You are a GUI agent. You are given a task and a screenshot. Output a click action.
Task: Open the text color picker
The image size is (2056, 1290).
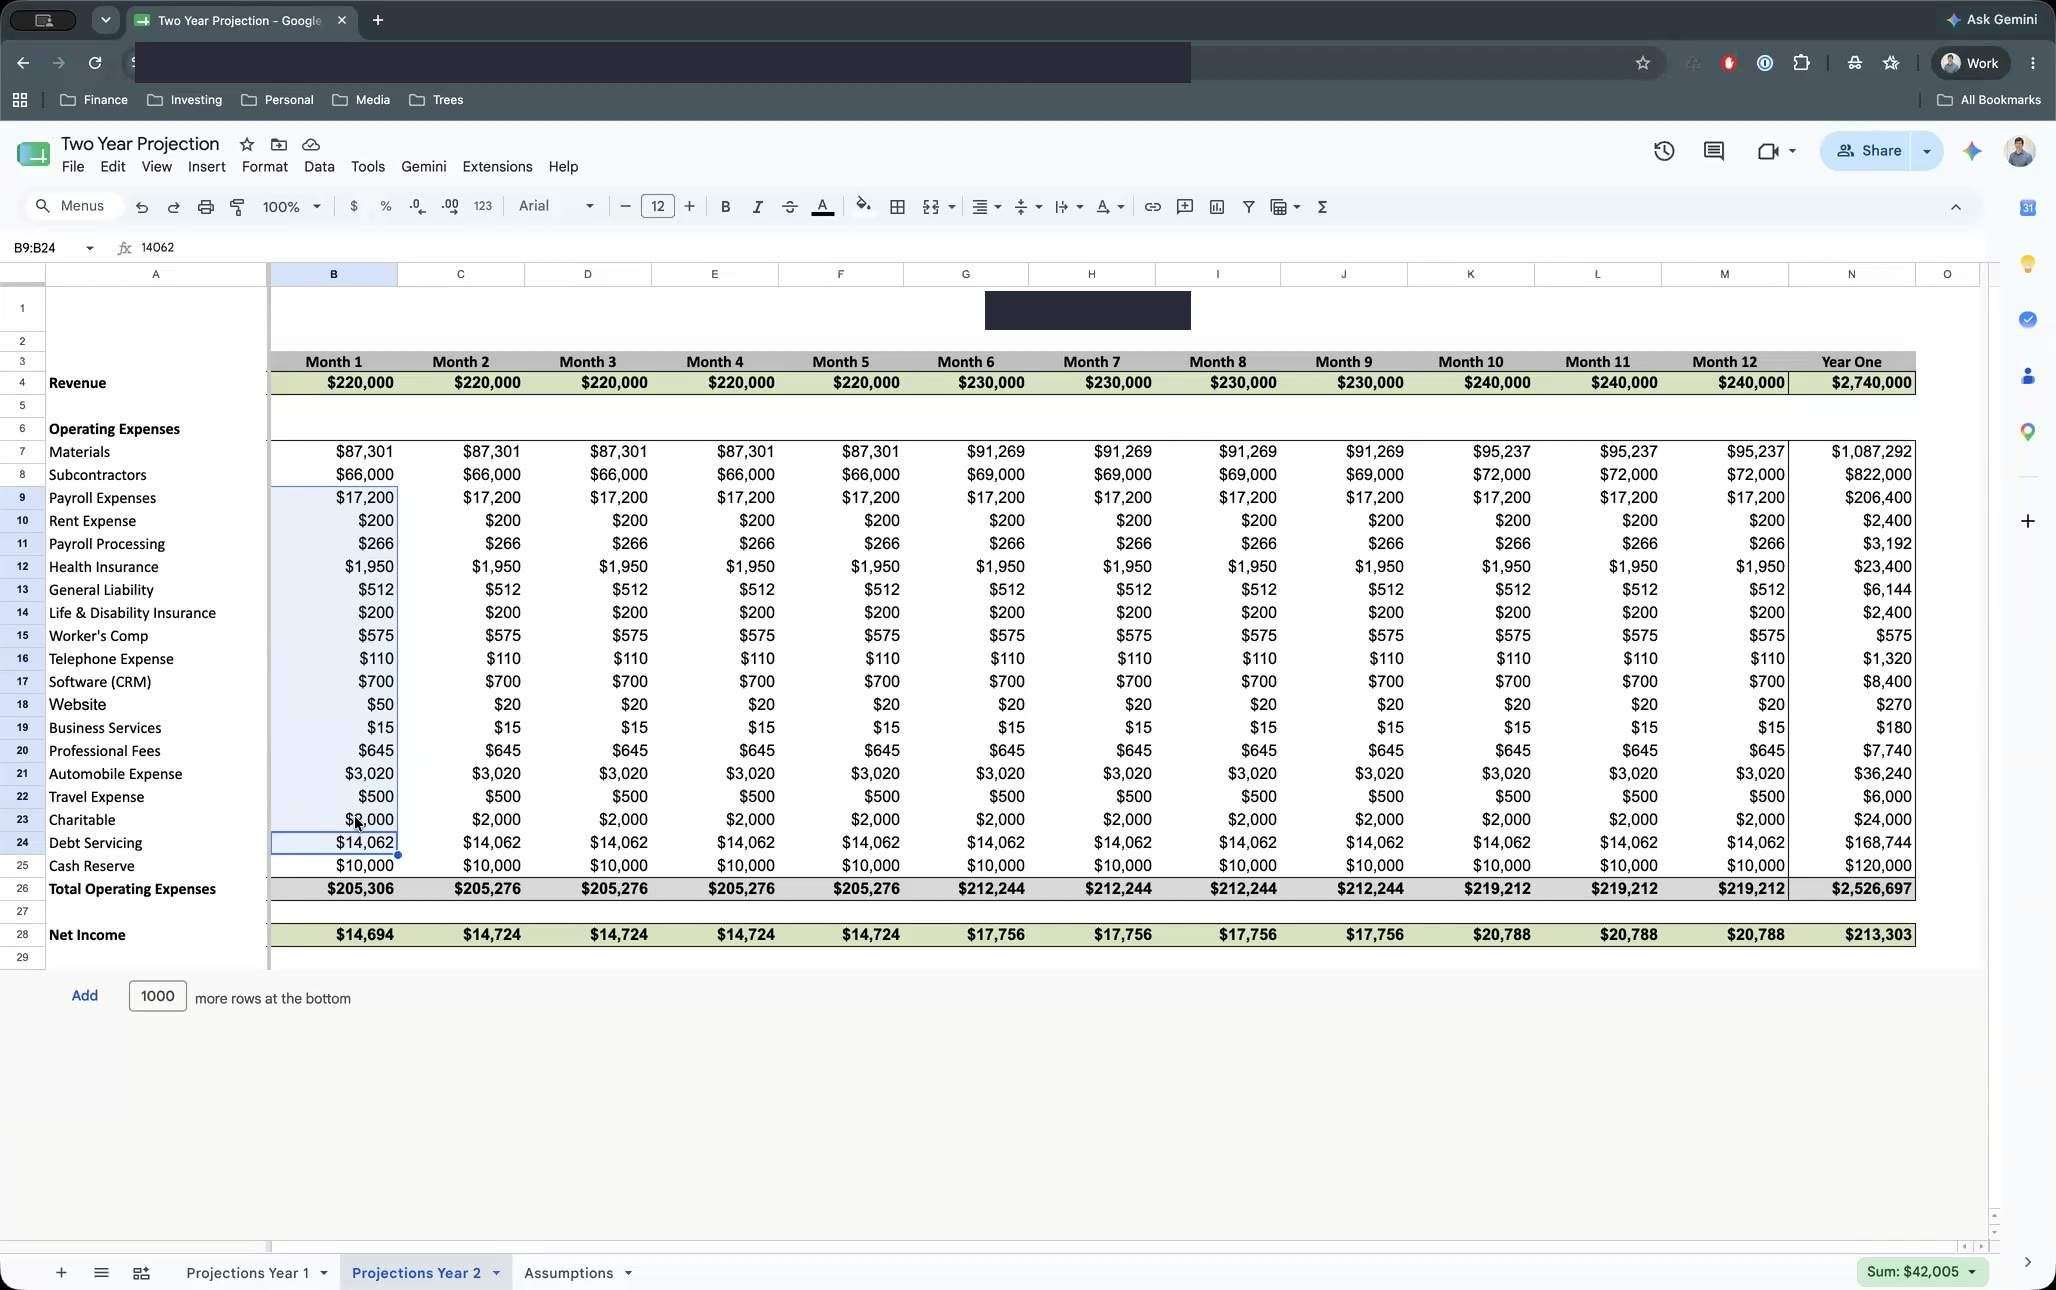point(823,207)
